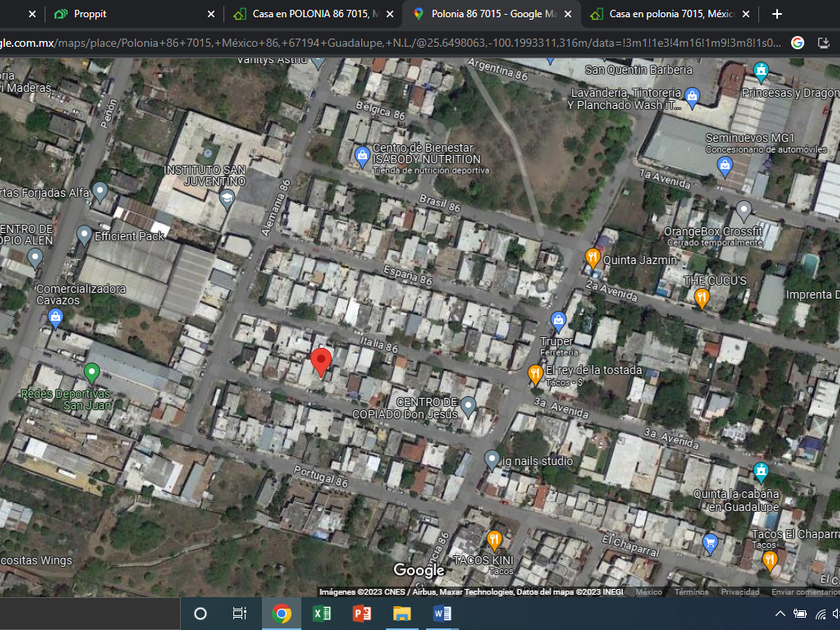The width and height of the screenshot is (840, 630).
Task: Click Seminuevos MG1 dealership marker
Action: pyautogui.click(x=725, y=167)
